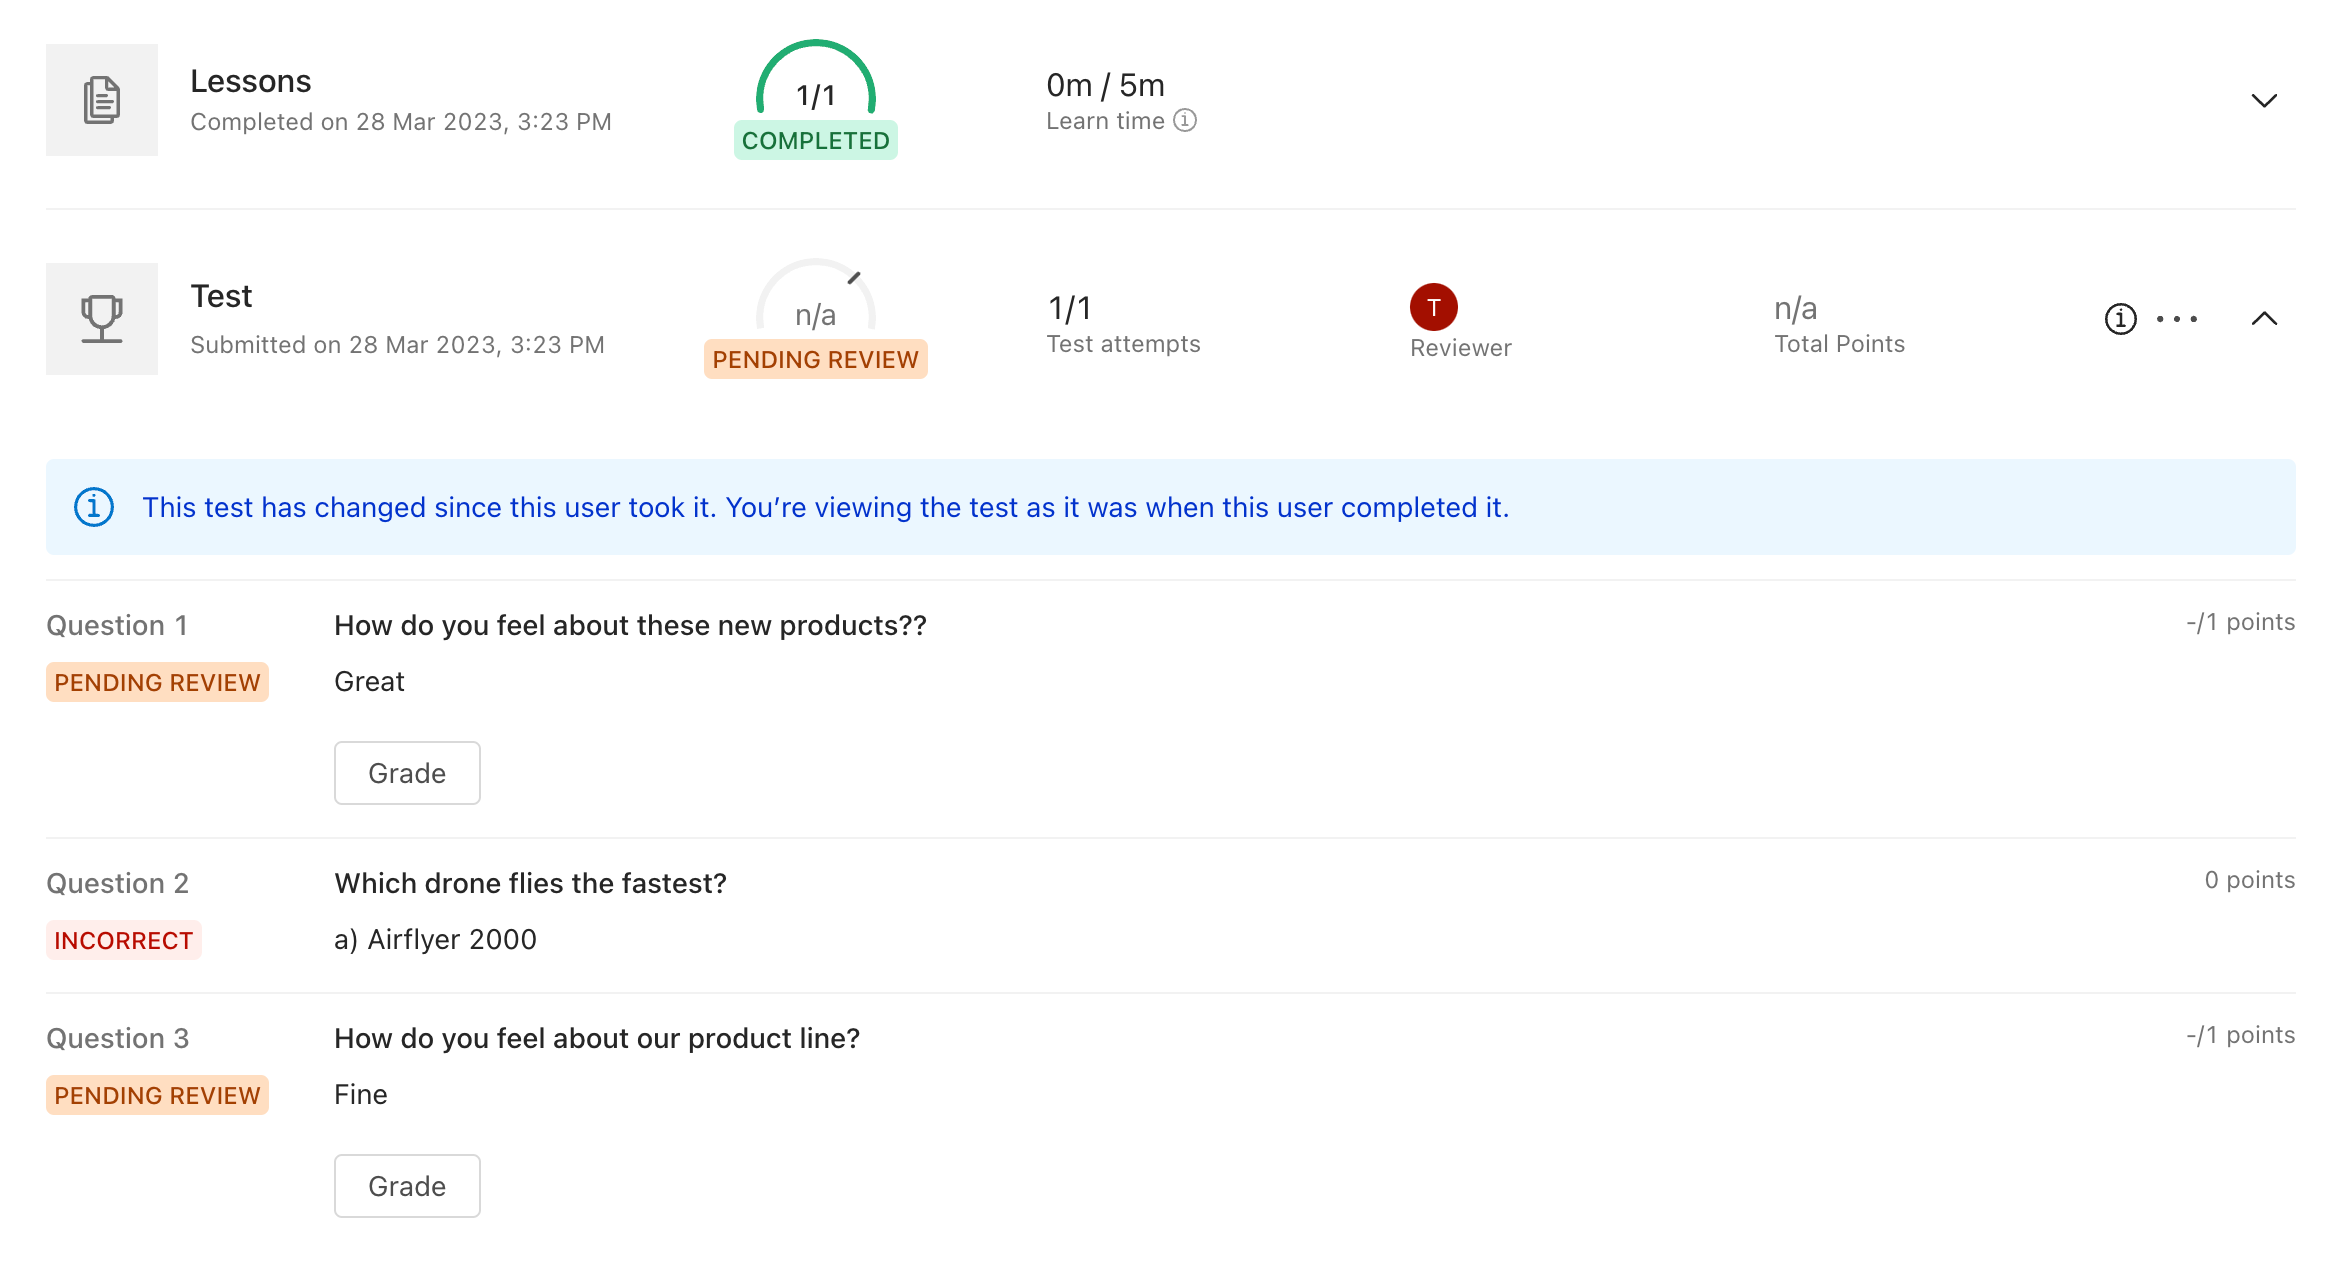The height and width of the screenshot is (1272, 2348).
Task: Collapse the Test section chevron
Action: point(2264,319)
